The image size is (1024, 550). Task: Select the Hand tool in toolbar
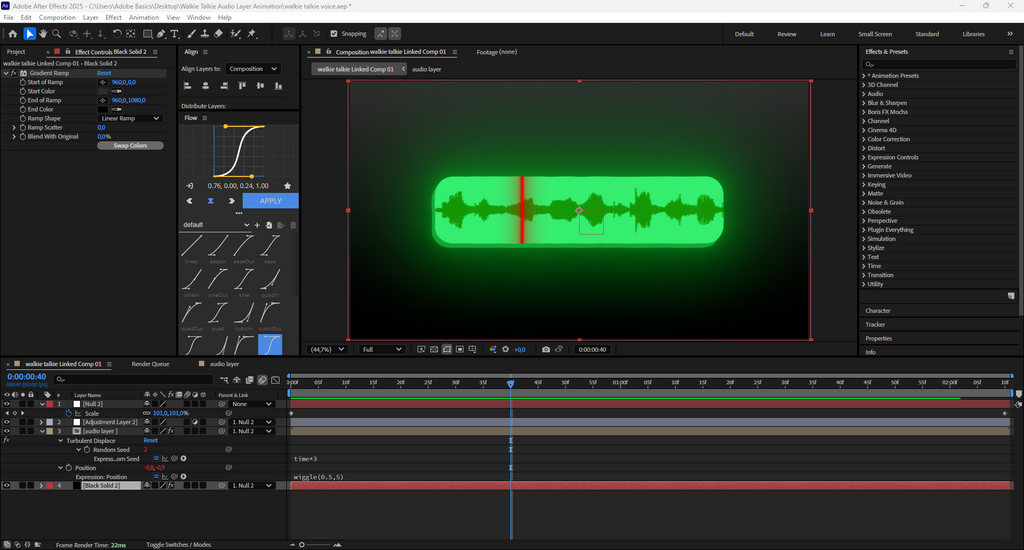43,34
